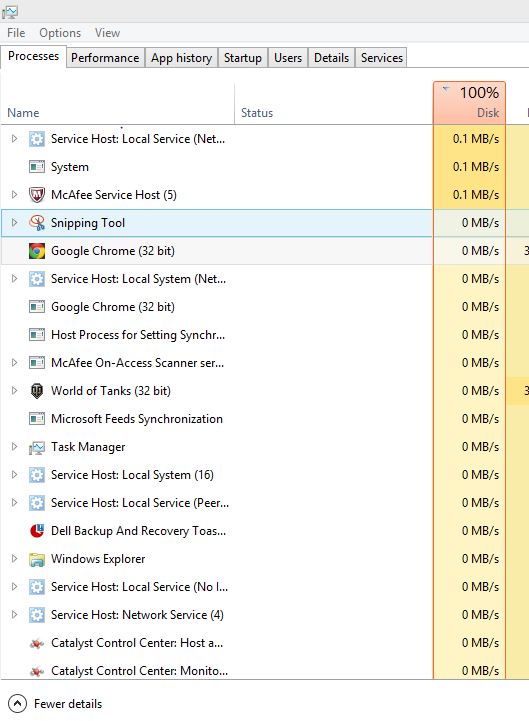529x721 pixels.
Task: Click the Catalyst Control Center Host icon
Action: coord(37,643)
